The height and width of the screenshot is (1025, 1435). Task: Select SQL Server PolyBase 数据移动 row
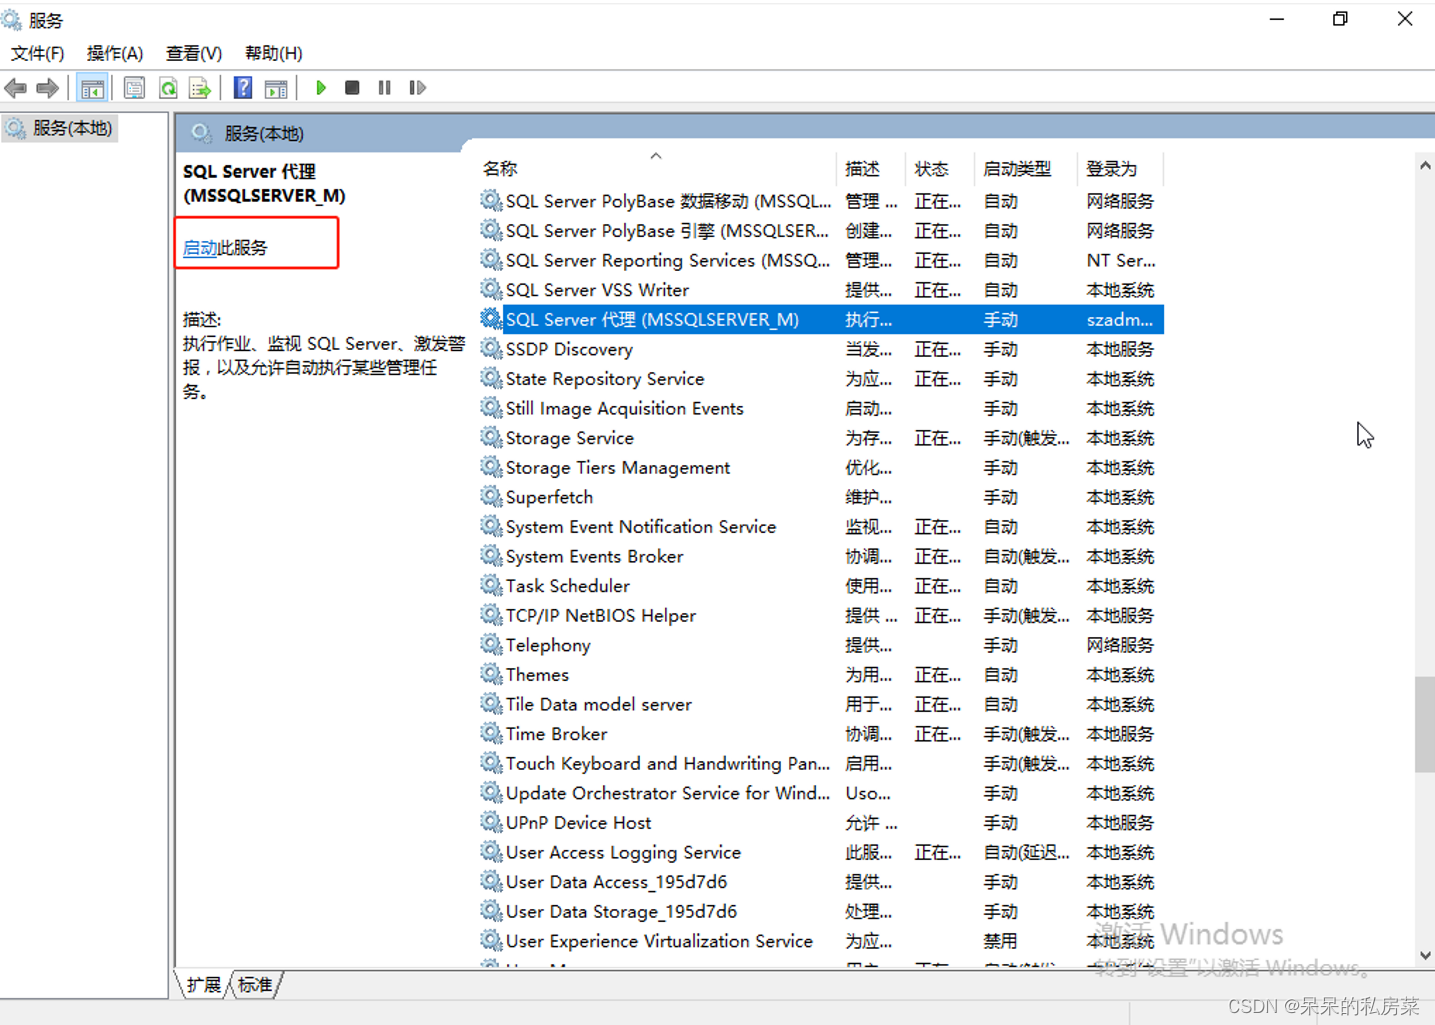point(820,201)
